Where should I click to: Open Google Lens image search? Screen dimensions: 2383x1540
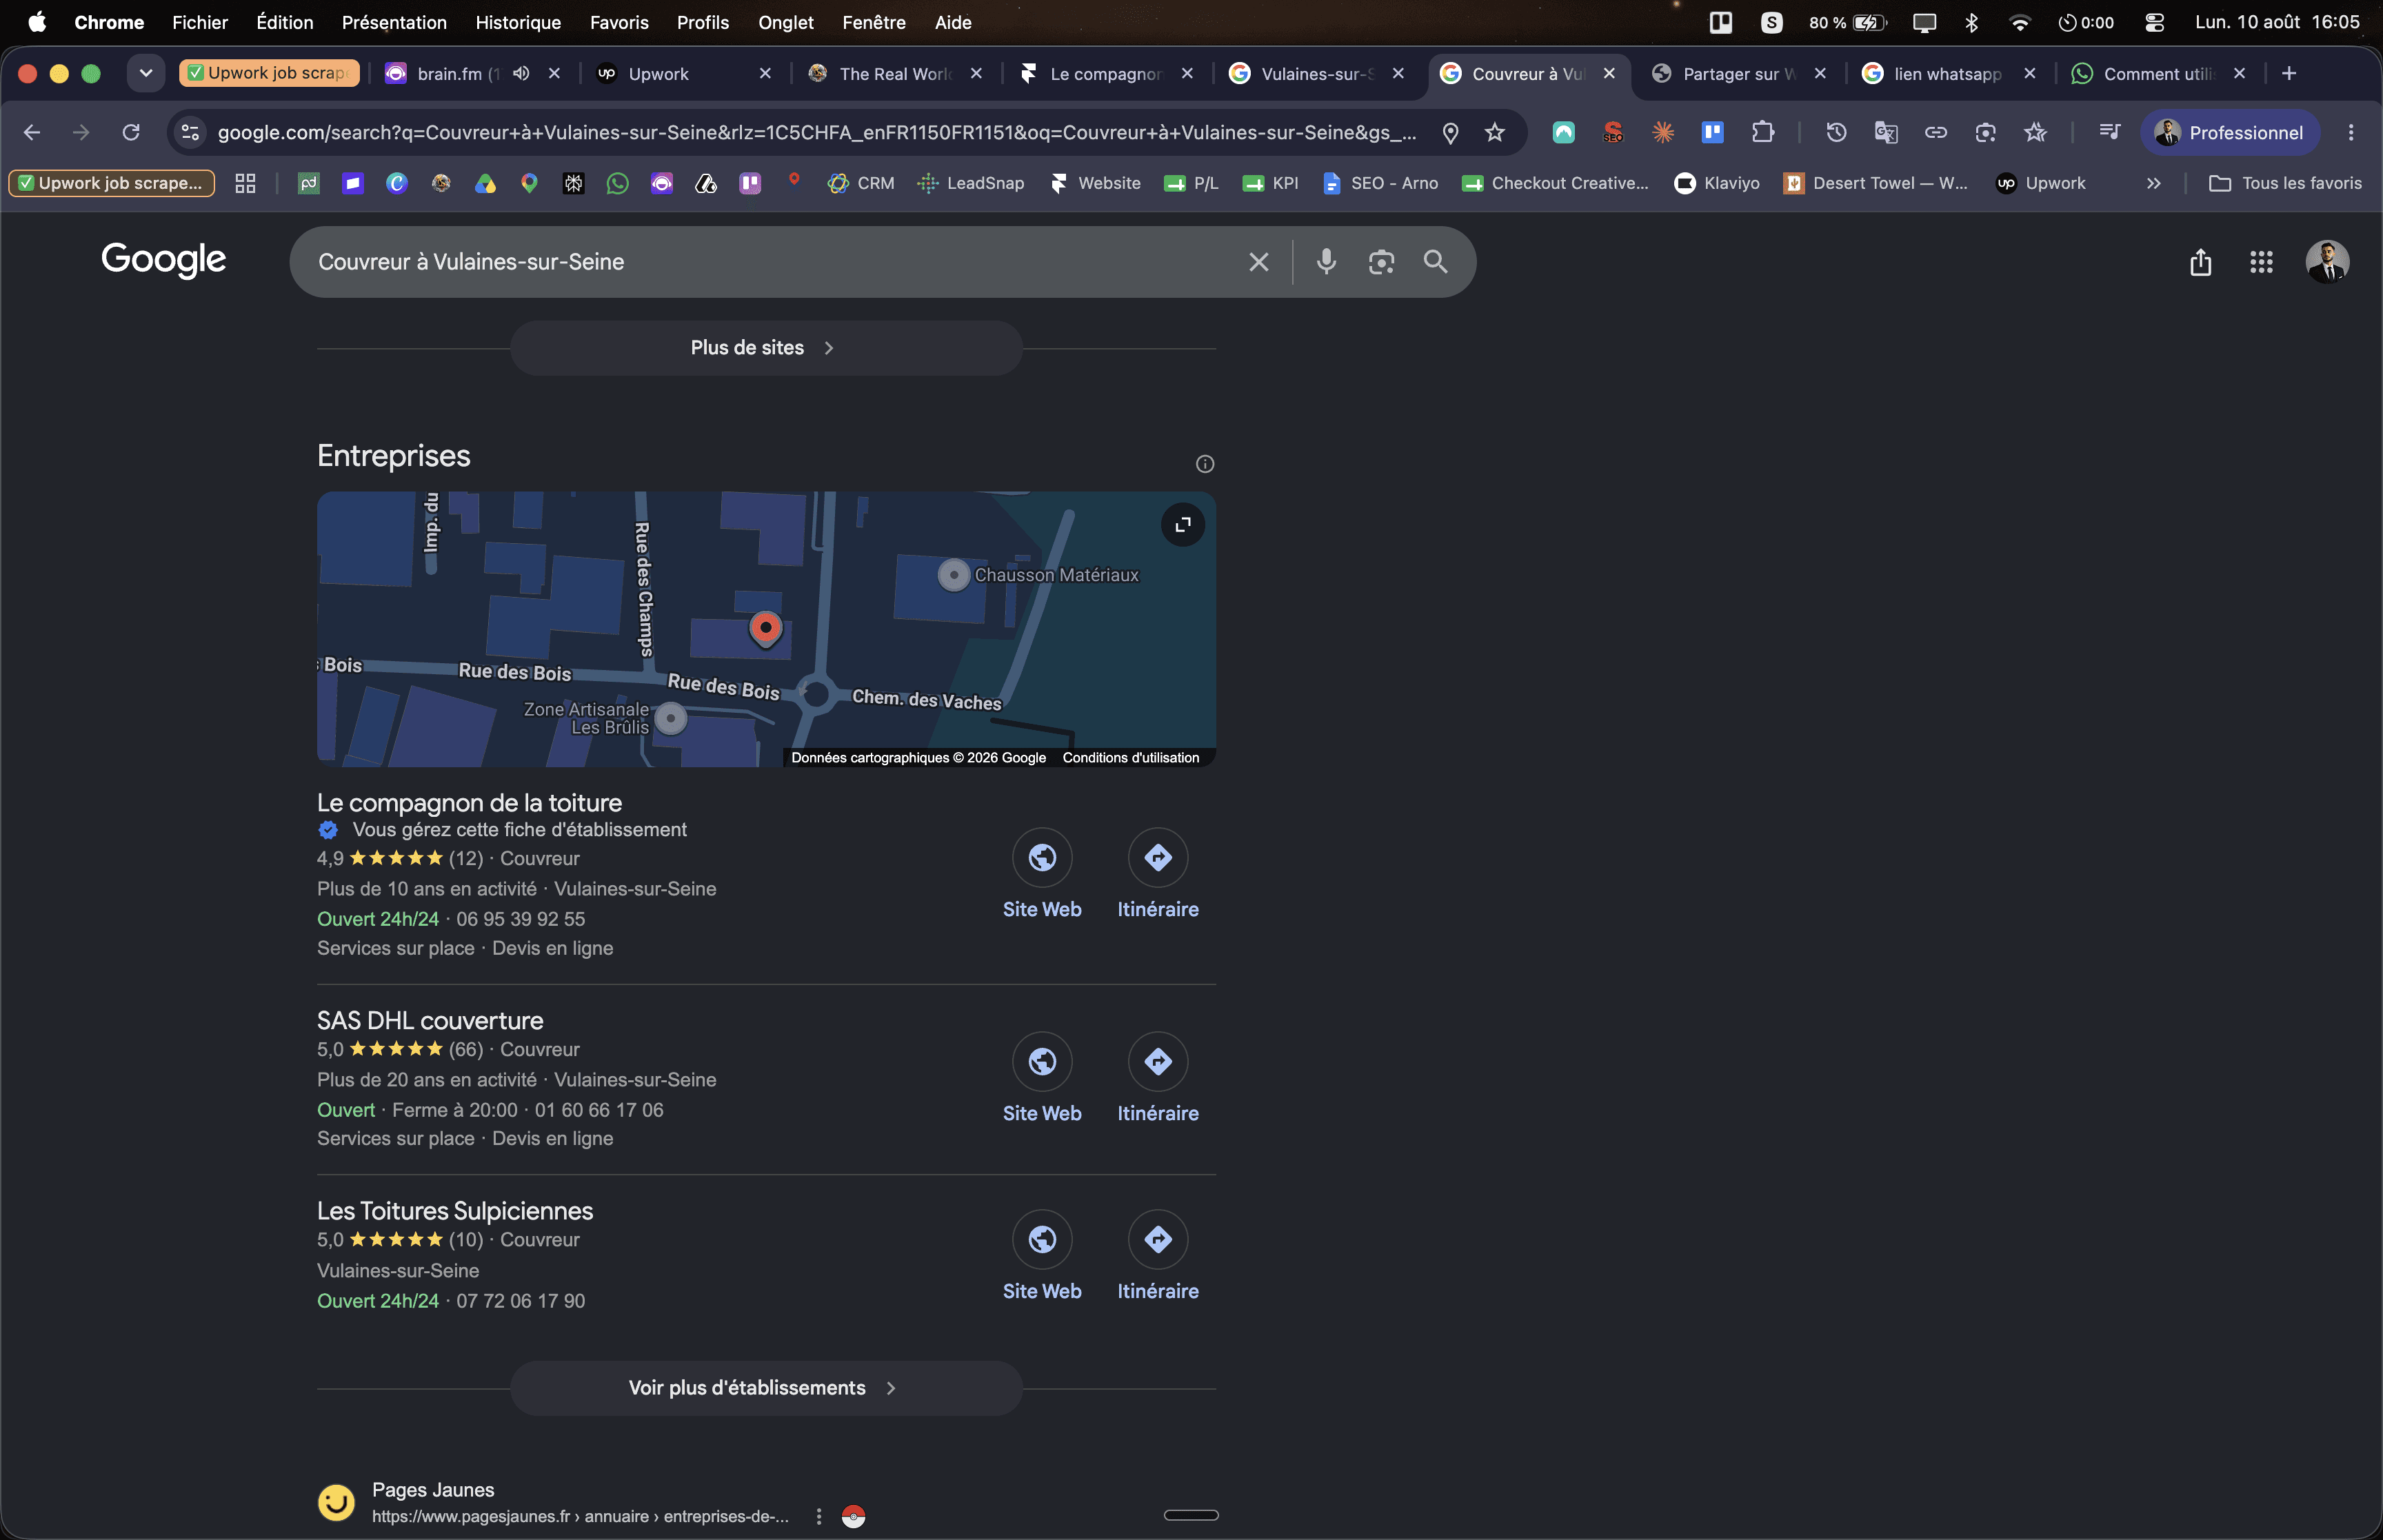[x=1381, y=262]
